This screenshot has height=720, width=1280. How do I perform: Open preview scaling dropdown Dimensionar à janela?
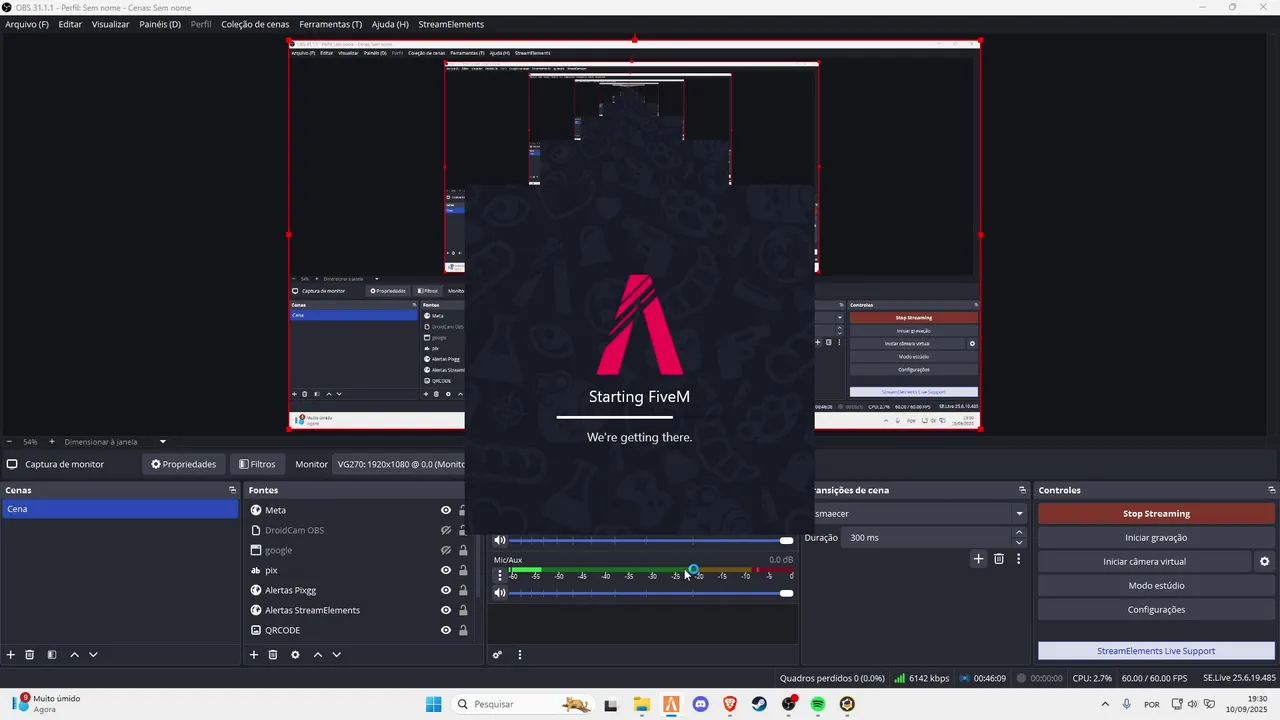pos(115,442)
